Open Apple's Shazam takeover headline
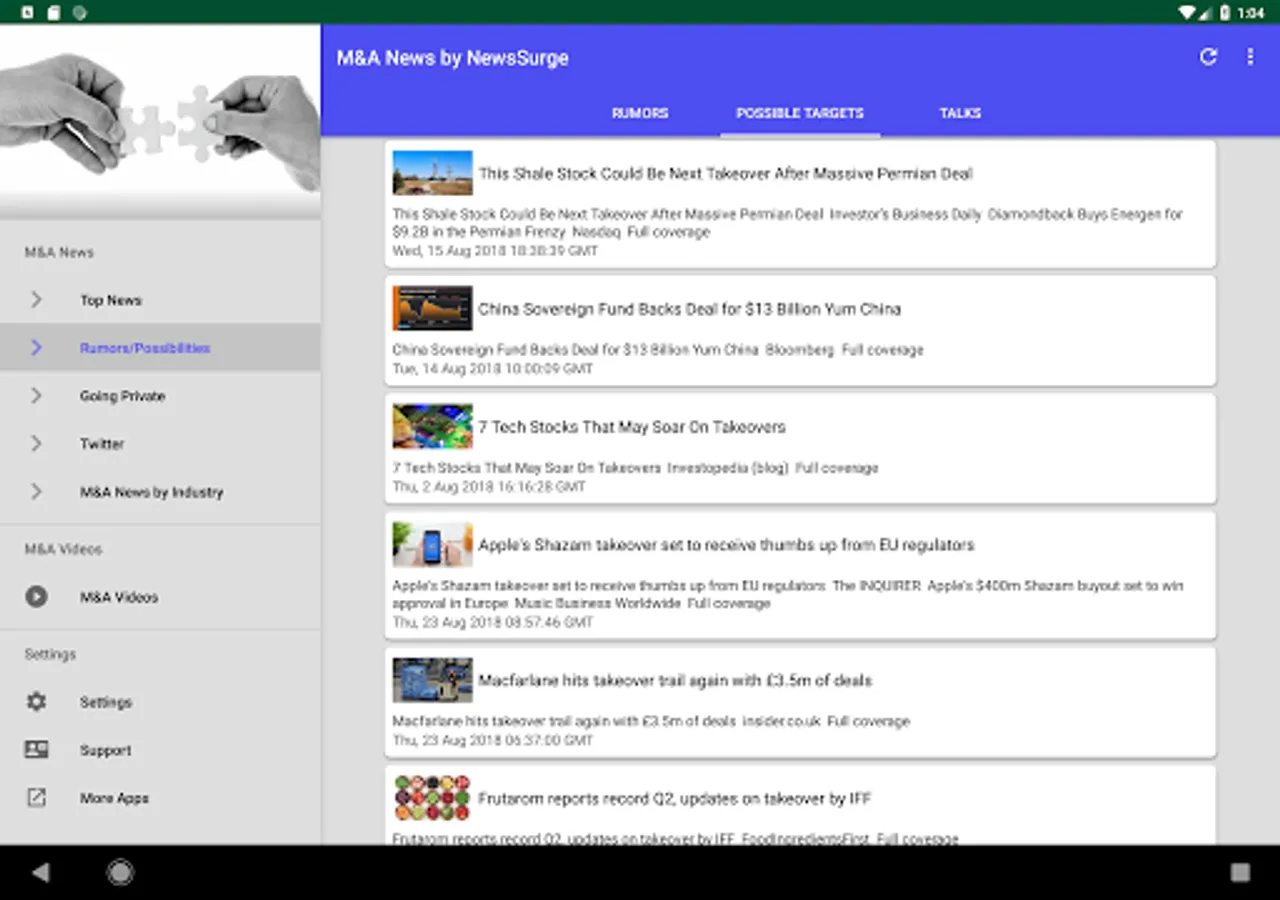 (726, 545)
